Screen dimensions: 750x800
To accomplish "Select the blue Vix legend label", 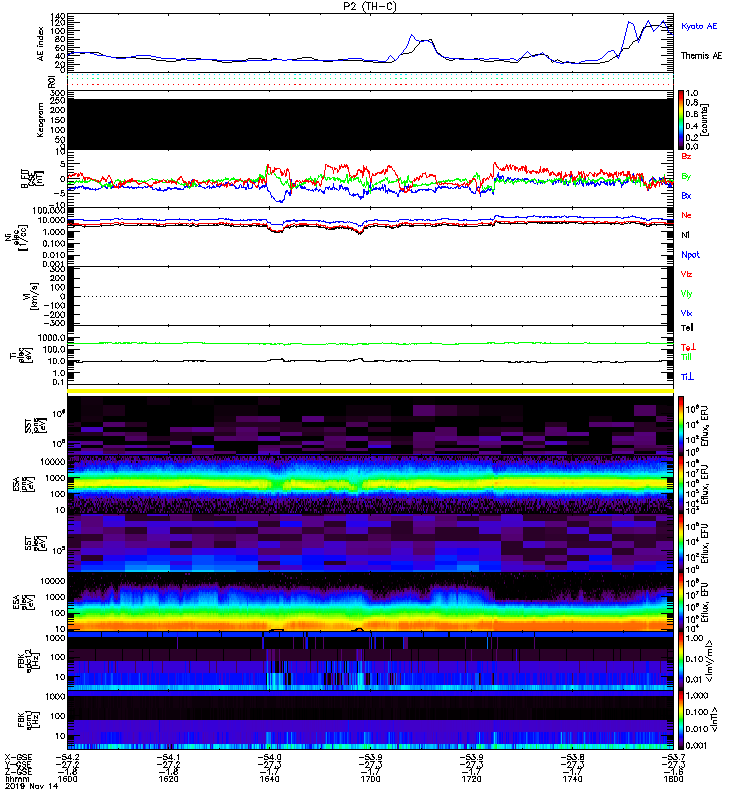I will point(686,313).
